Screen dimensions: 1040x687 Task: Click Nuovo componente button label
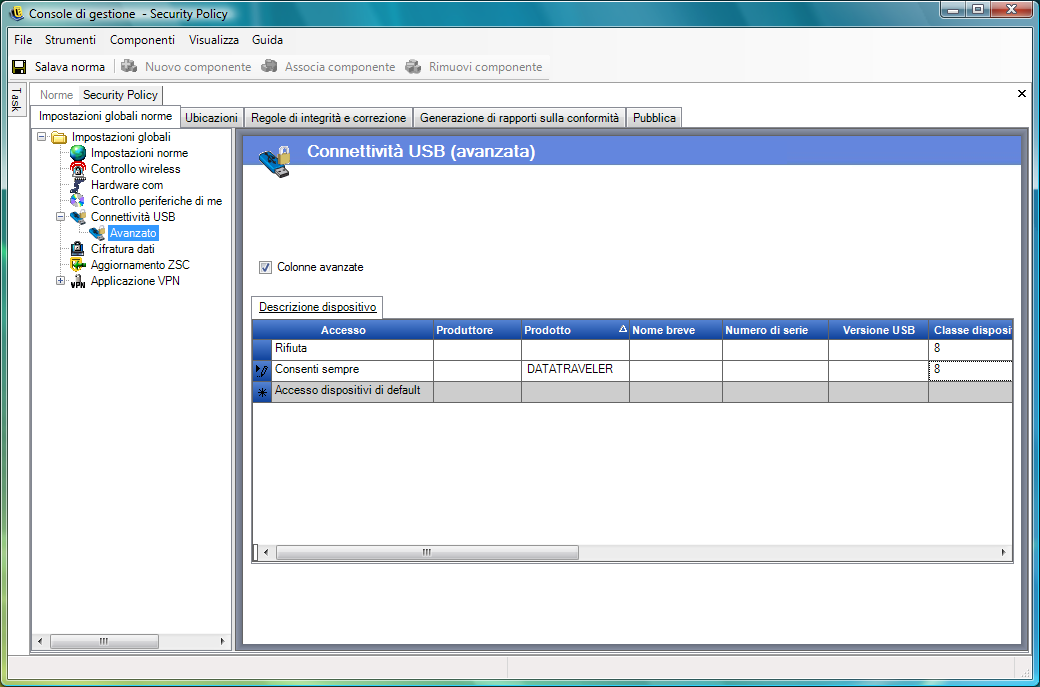198,67
